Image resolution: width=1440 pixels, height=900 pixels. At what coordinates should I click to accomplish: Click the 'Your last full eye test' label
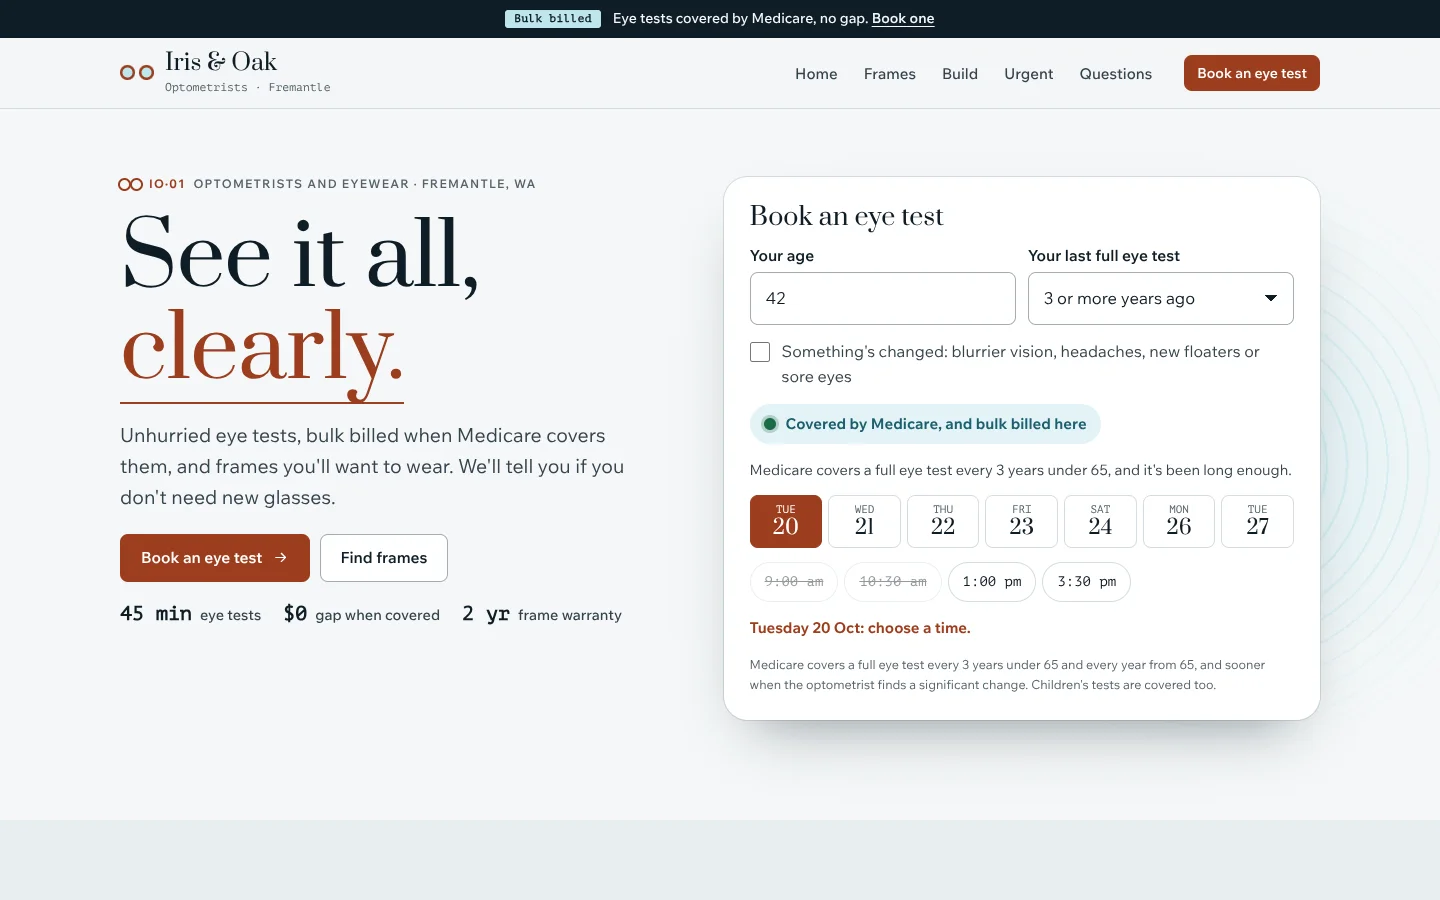1104,256
